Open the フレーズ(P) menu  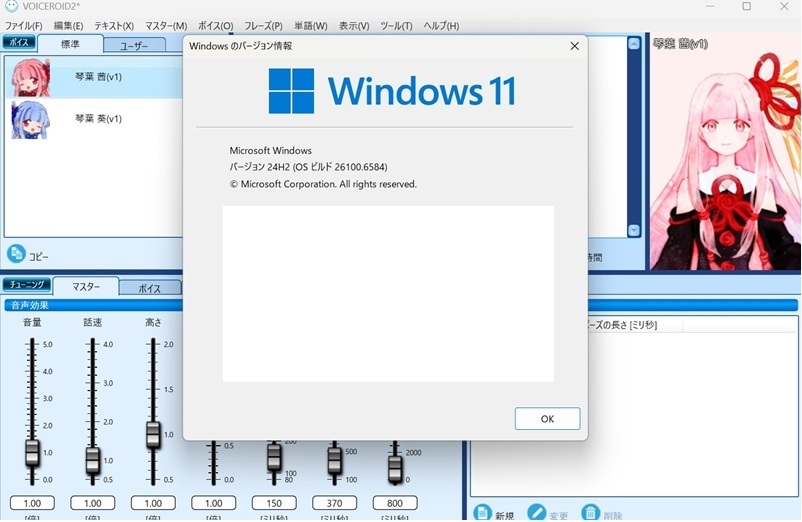pyautogui.click(x=263, y=26)
